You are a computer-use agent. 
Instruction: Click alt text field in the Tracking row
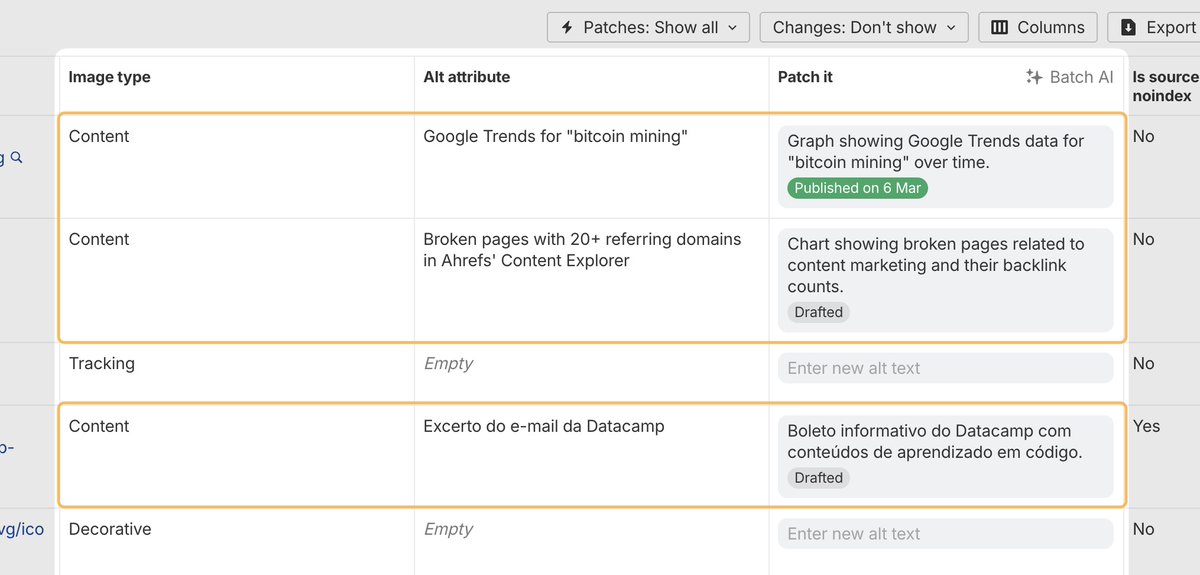coord(945,368)
